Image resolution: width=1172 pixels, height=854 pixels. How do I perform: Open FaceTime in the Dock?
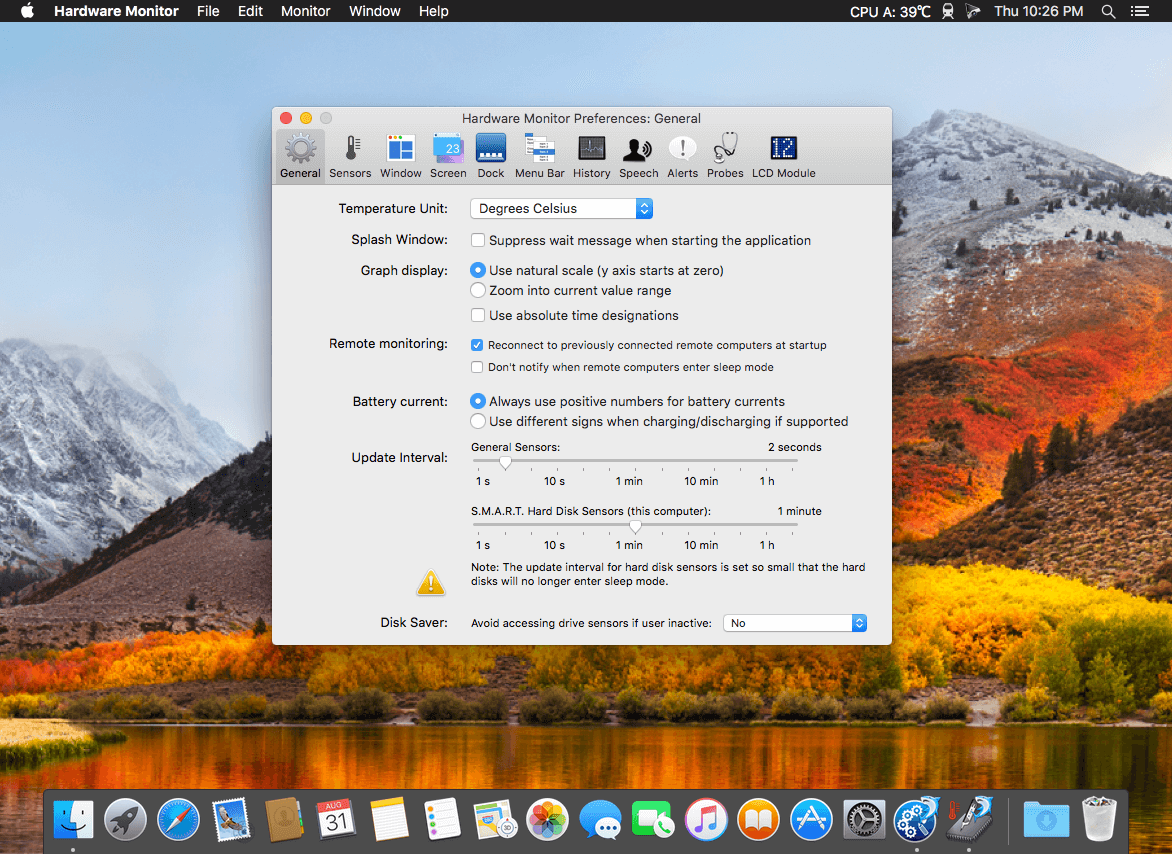click(x=653, y=819)
